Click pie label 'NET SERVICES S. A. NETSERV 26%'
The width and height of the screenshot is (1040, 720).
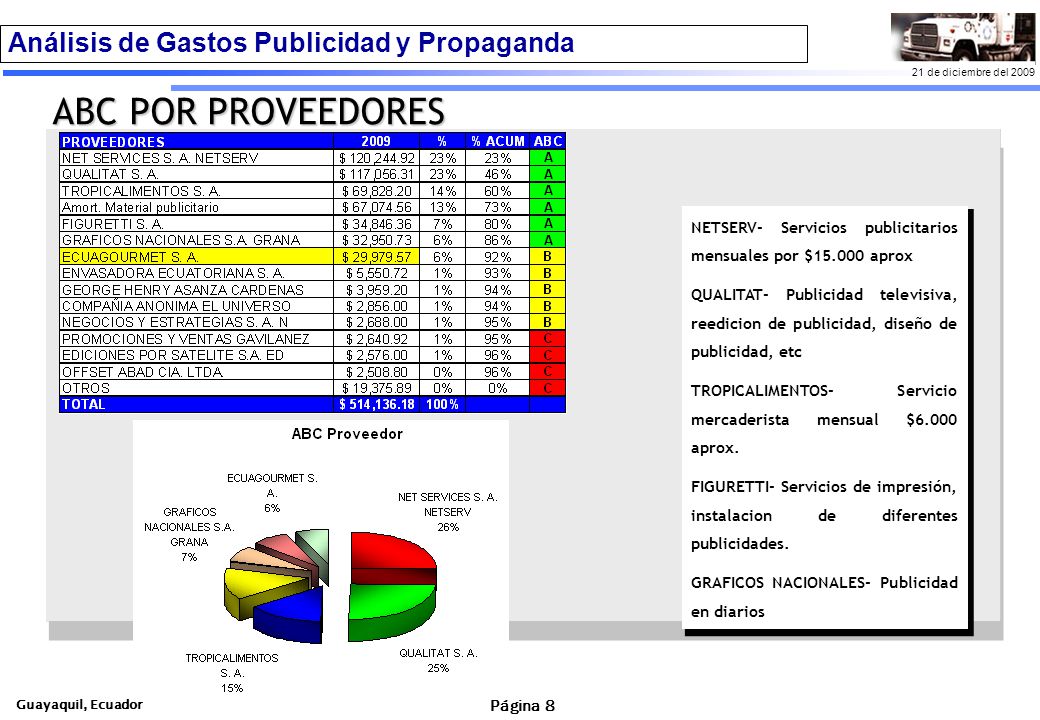[x=448, y=512]
